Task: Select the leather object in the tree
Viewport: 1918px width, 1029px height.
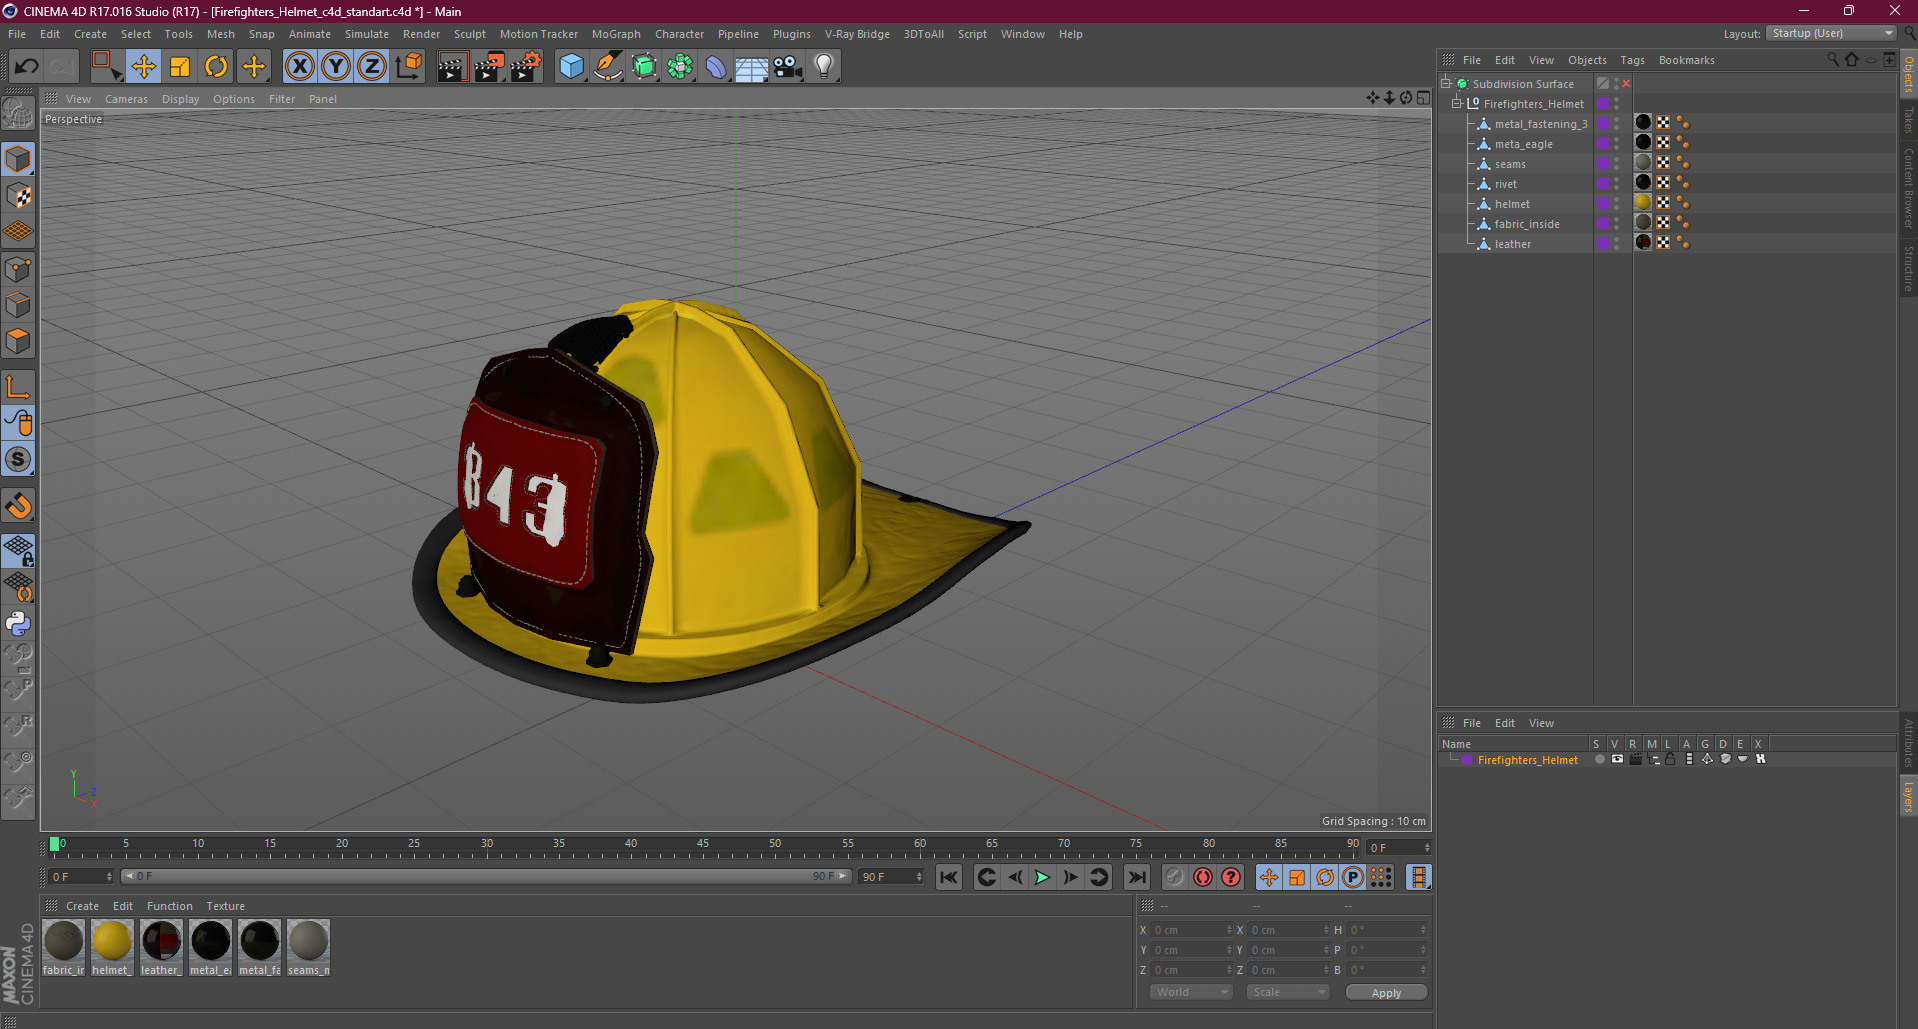Action: tap(1512, 244)
